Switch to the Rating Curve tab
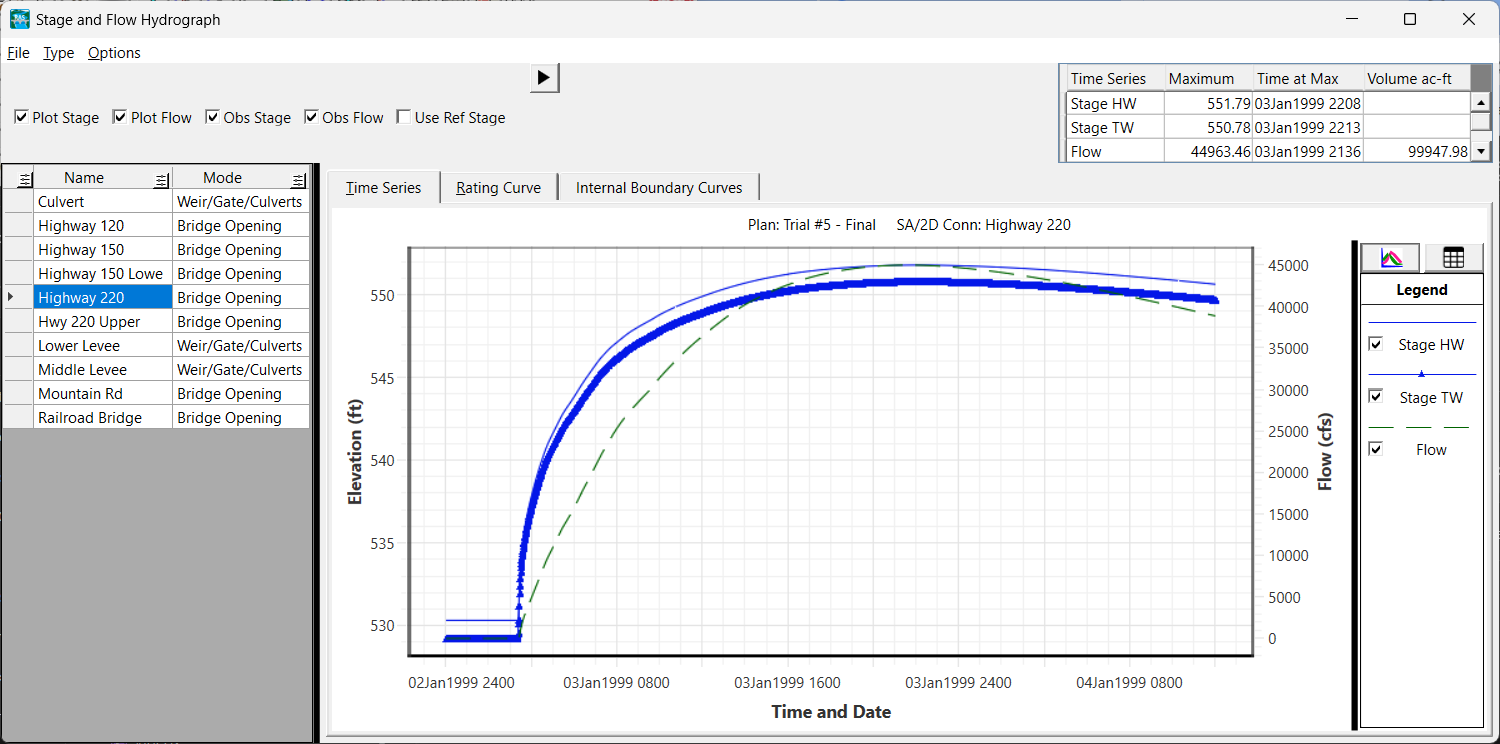Image resolution: width=1500 pixels, height=744 pixels. [x=498, y=188]
